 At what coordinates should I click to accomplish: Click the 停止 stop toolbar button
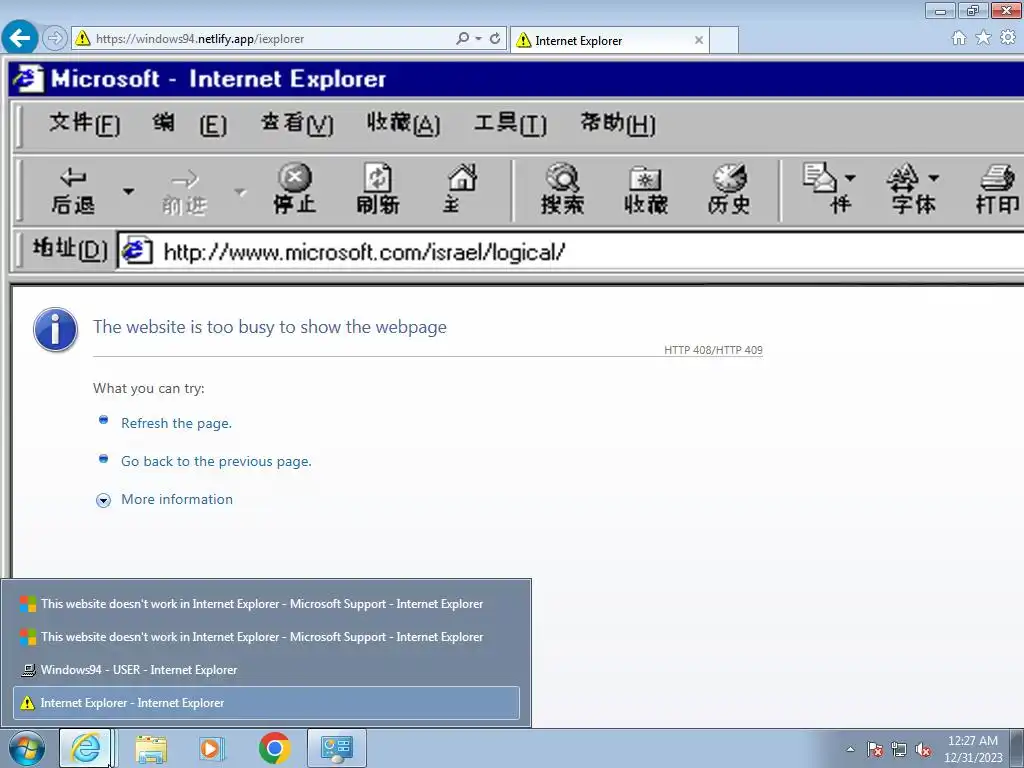click(295, 189)
